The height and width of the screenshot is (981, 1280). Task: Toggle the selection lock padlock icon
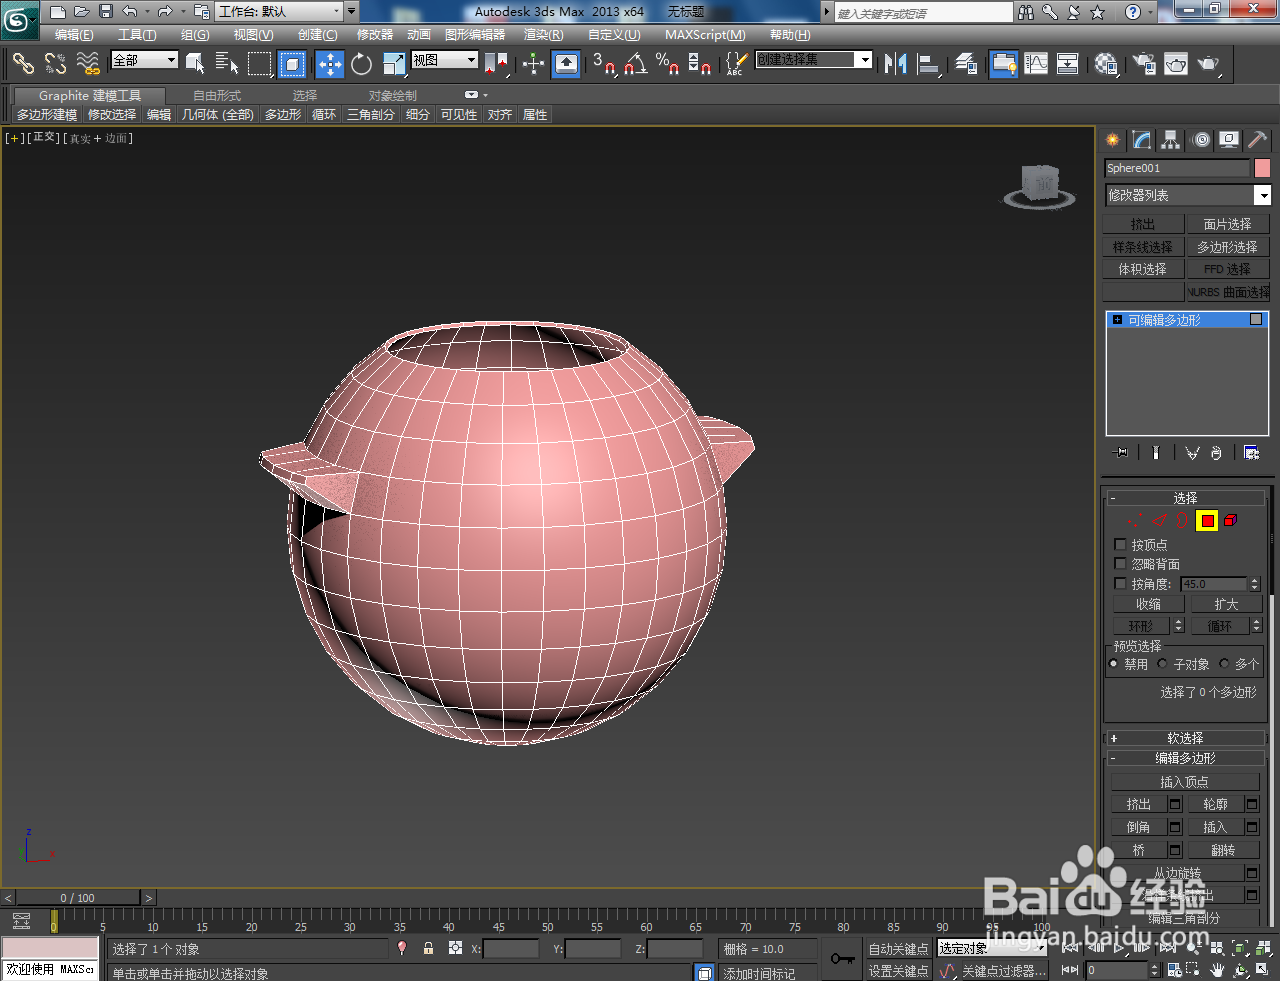[428, 948]
